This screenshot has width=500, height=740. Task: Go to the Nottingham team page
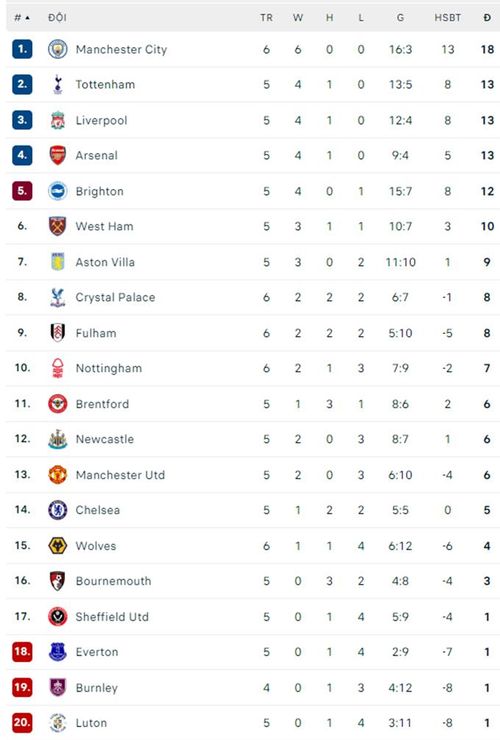point(109,368)
